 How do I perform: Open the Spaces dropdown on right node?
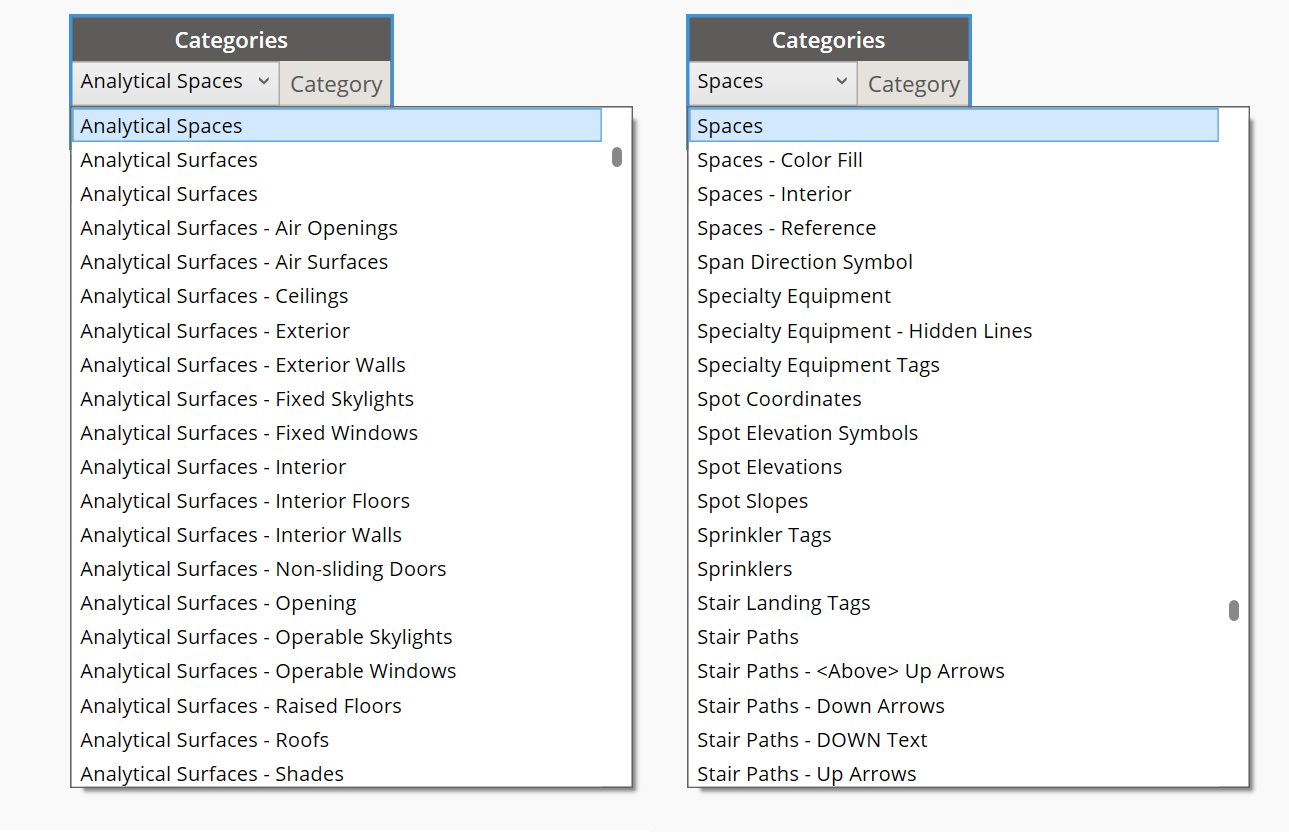pyautogui.click(x=772, y=82)
